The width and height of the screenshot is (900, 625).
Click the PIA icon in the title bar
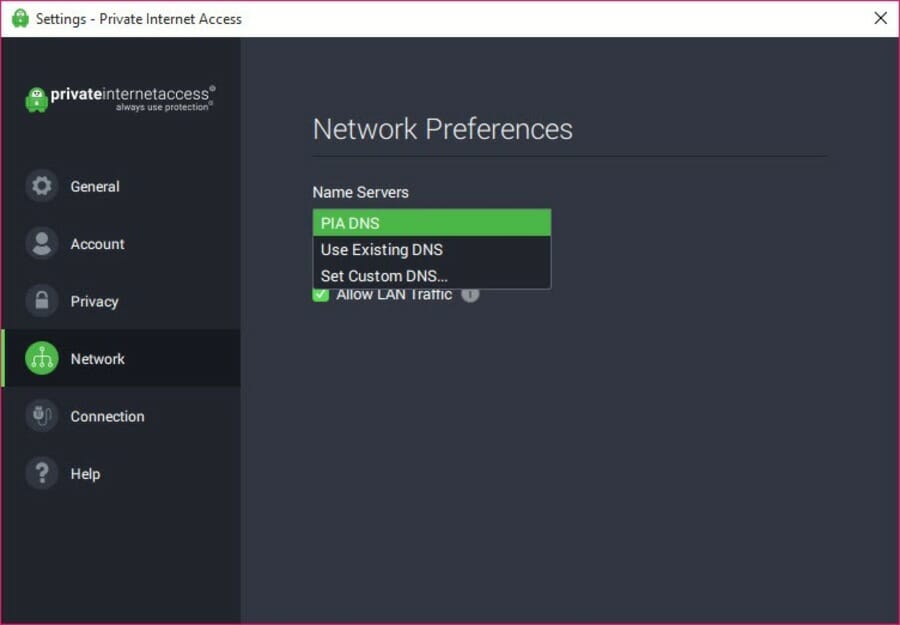20,18
